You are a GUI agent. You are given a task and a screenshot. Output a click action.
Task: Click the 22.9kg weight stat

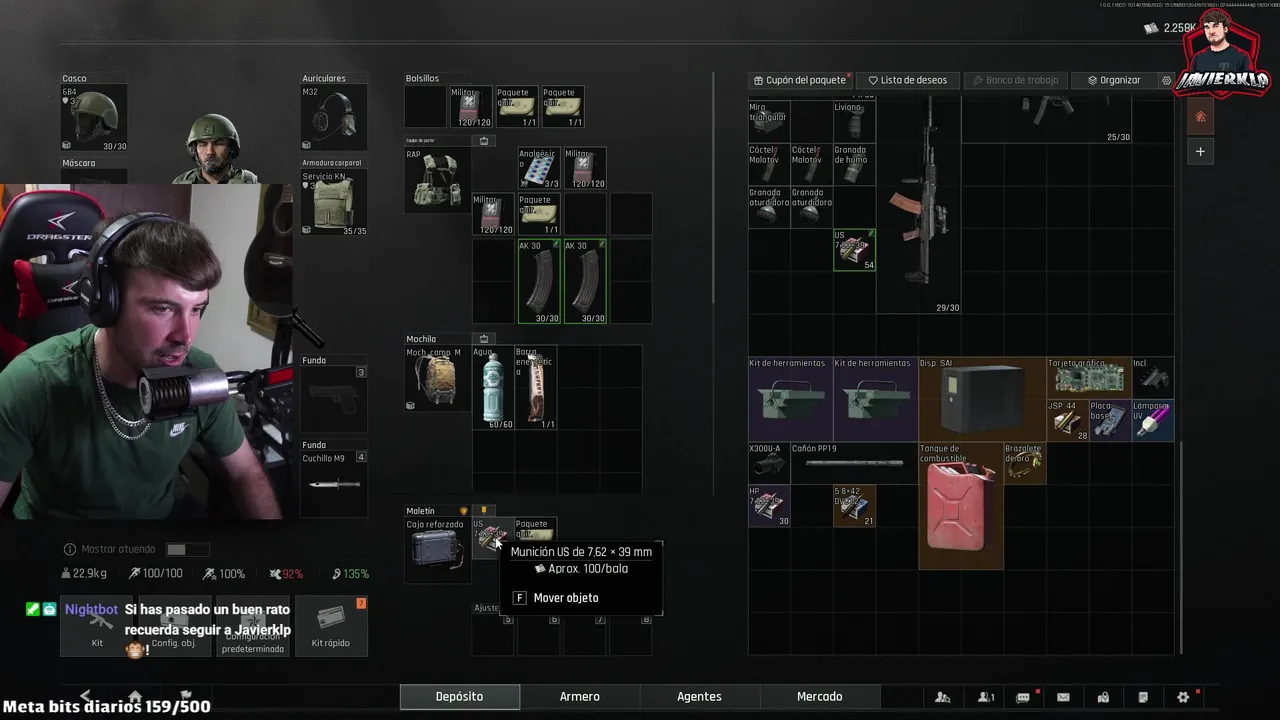(84, 574)
